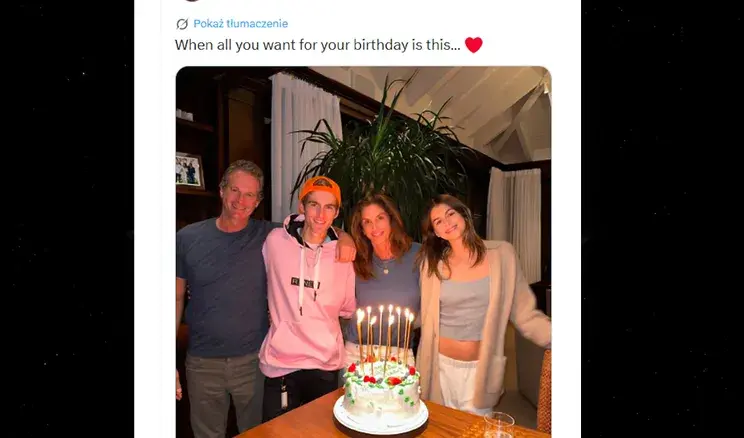Image resolution: width=744 pixels, height=438 pixels.
Task: Click the orange cap in the photo
Action: click(x=320, y=188)
